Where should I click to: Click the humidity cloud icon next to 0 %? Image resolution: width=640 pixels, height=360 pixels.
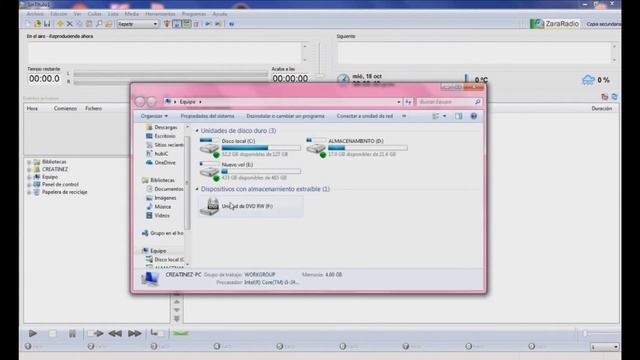(588, 80)
